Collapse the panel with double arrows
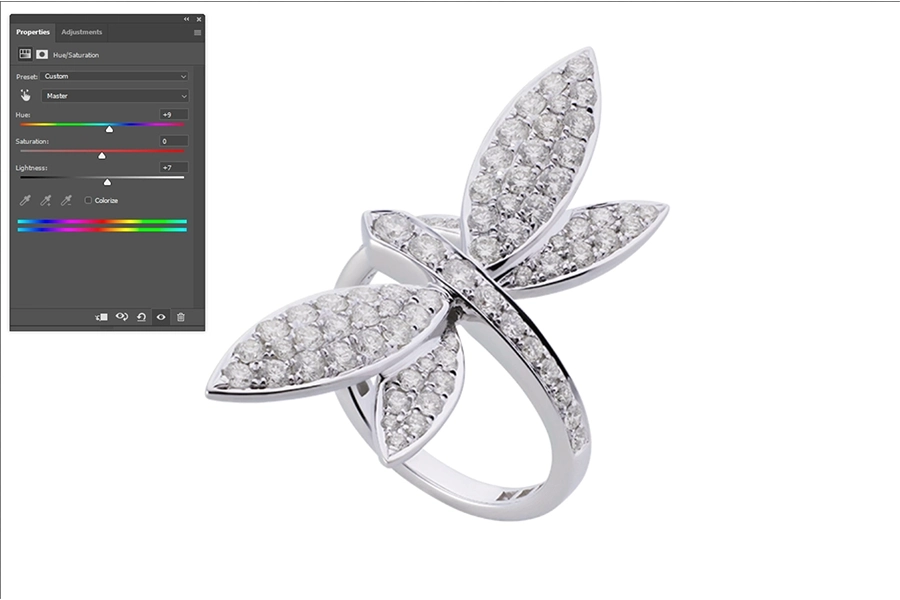Screen dimensions: 900x600 (x=186, y=19)
